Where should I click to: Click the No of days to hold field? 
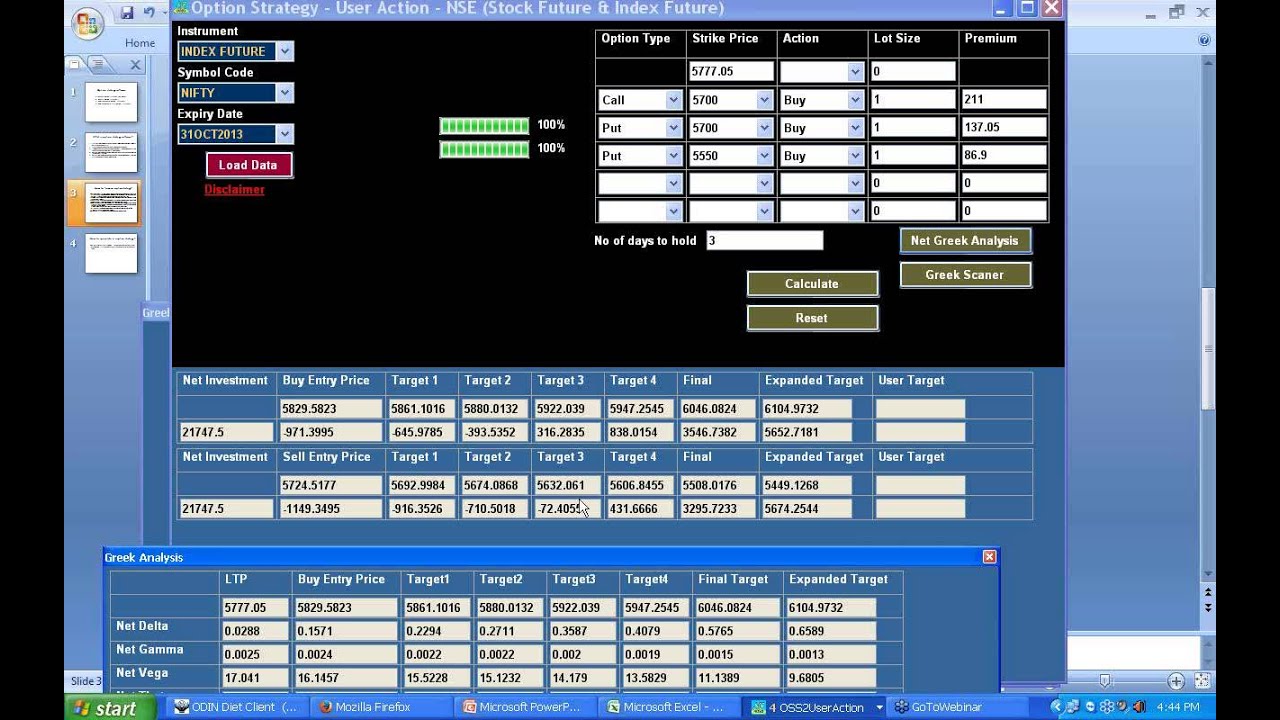764,241
